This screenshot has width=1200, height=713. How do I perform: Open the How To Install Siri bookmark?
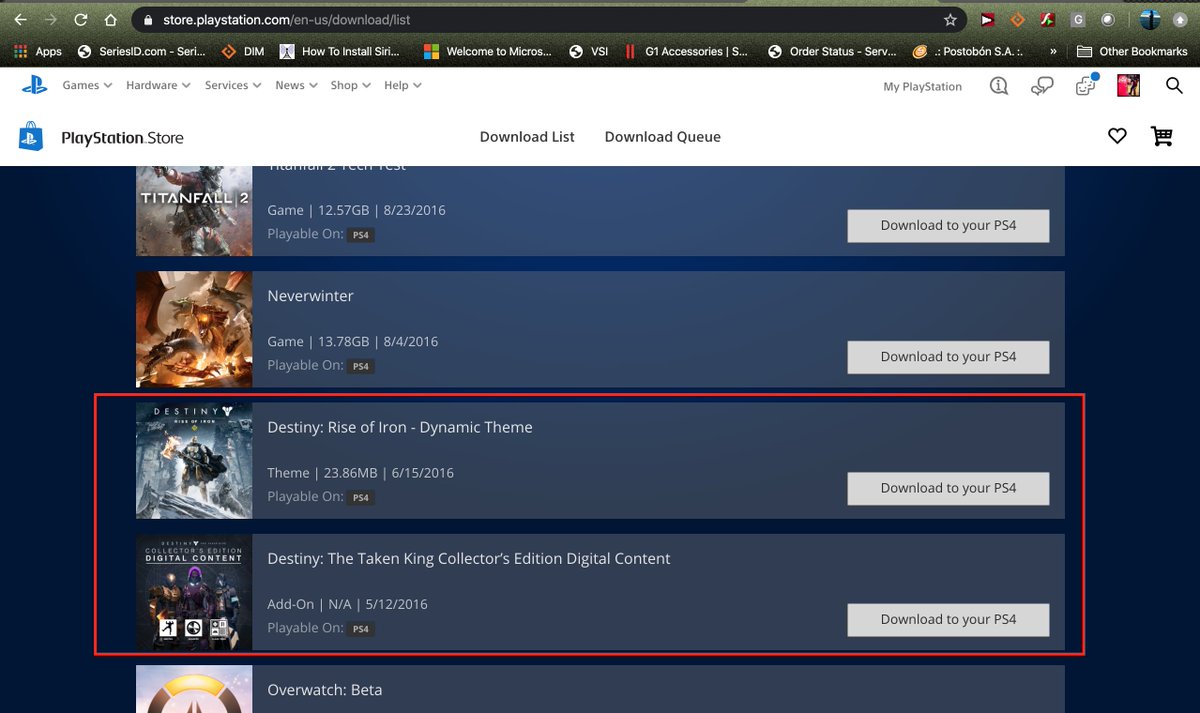point(340,51)
